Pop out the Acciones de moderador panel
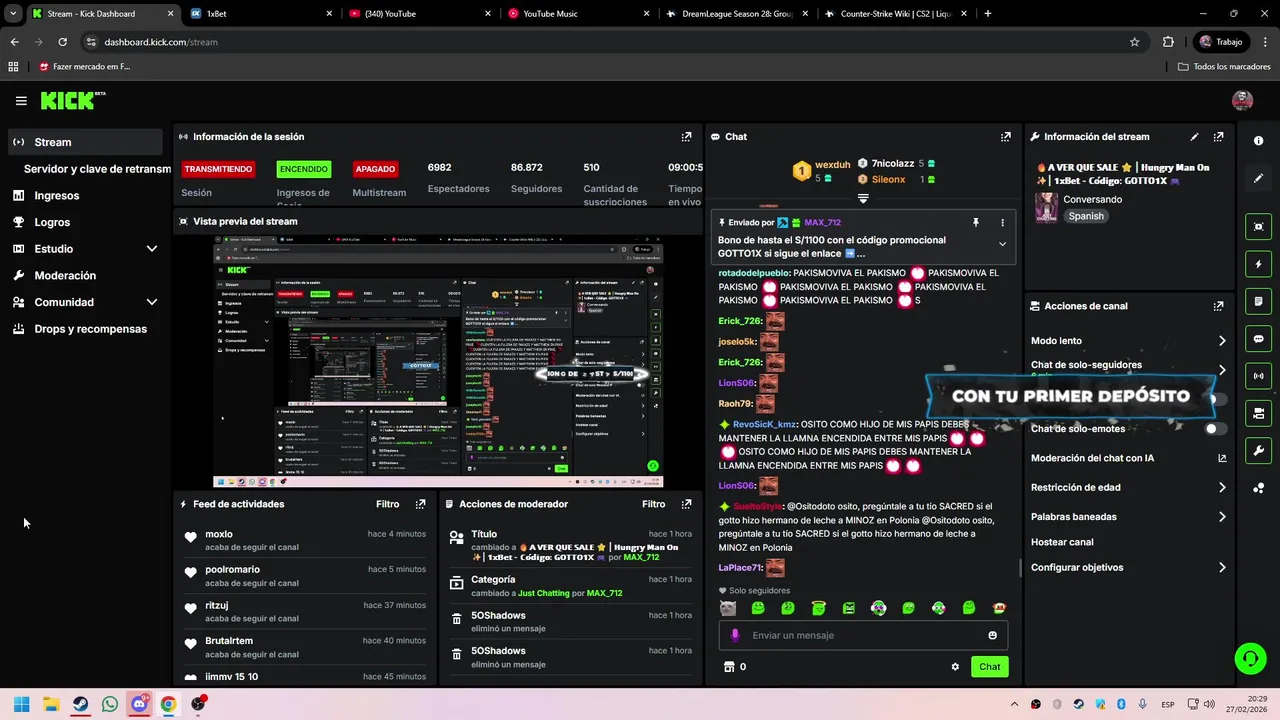This screenshot has height=720, width=1280. (686, 504)
